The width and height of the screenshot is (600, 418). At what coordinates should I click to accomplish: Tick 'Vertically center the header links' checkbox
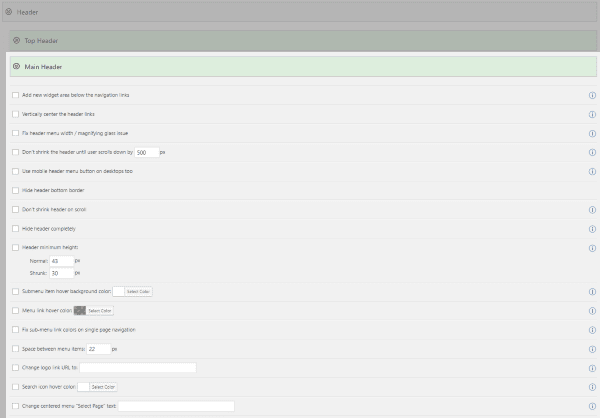click(x=15, y=114)
